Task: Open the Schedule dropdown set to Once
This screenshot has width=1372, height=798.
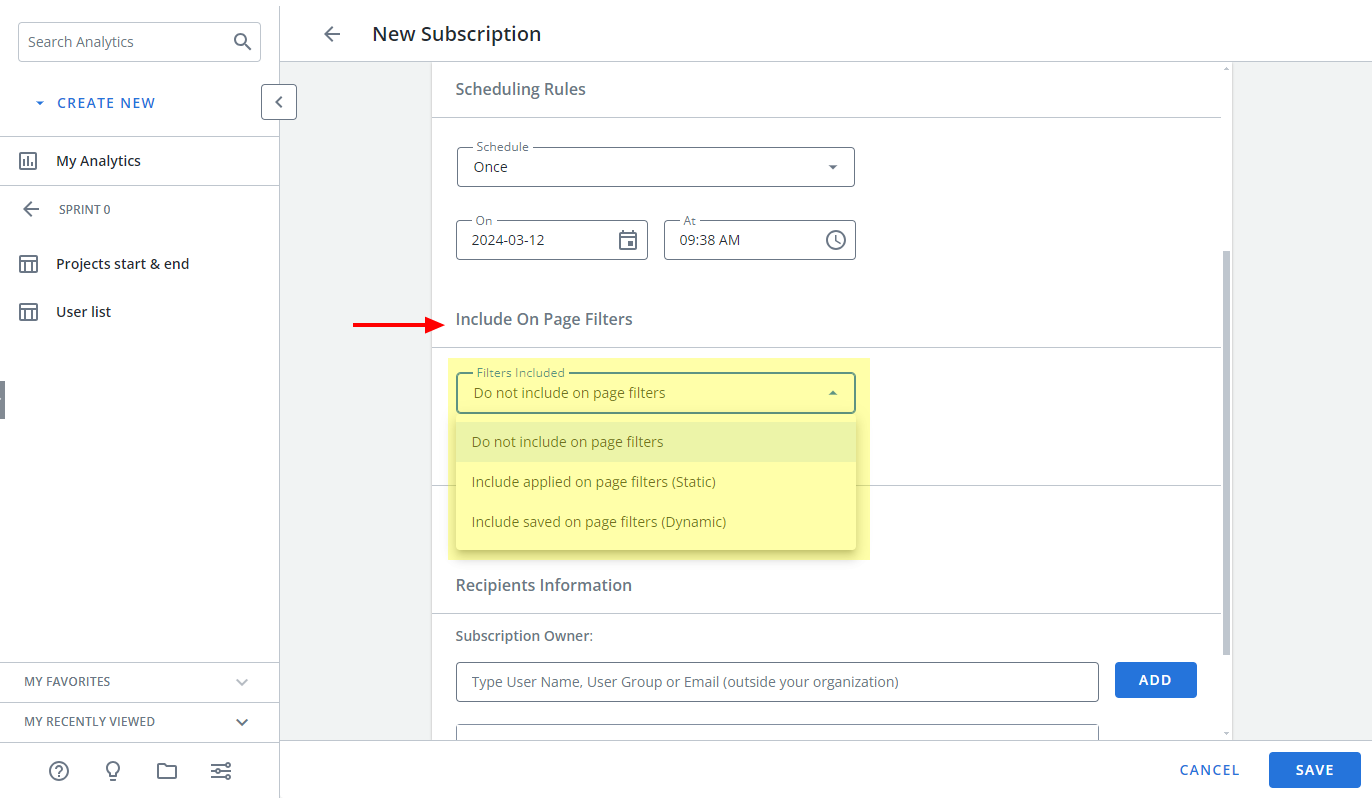Action: [x=833, y=166]
